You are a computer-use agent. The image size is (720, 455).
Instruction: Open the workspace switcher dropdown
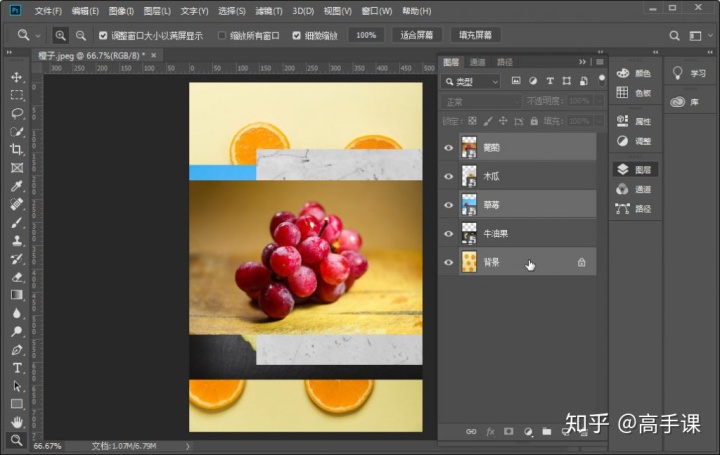pyautogui.click(x=699, y=35)
